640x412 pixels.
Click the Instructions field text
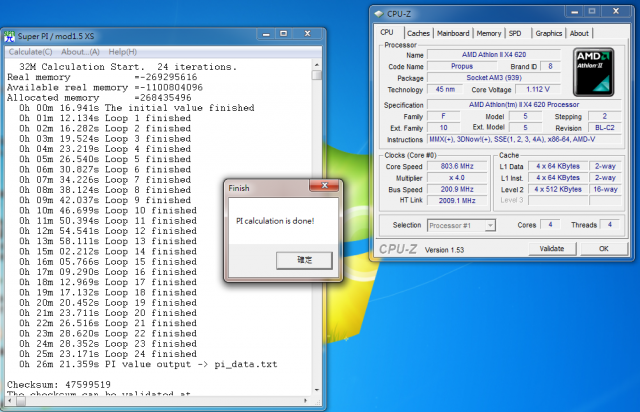point(524,139)
